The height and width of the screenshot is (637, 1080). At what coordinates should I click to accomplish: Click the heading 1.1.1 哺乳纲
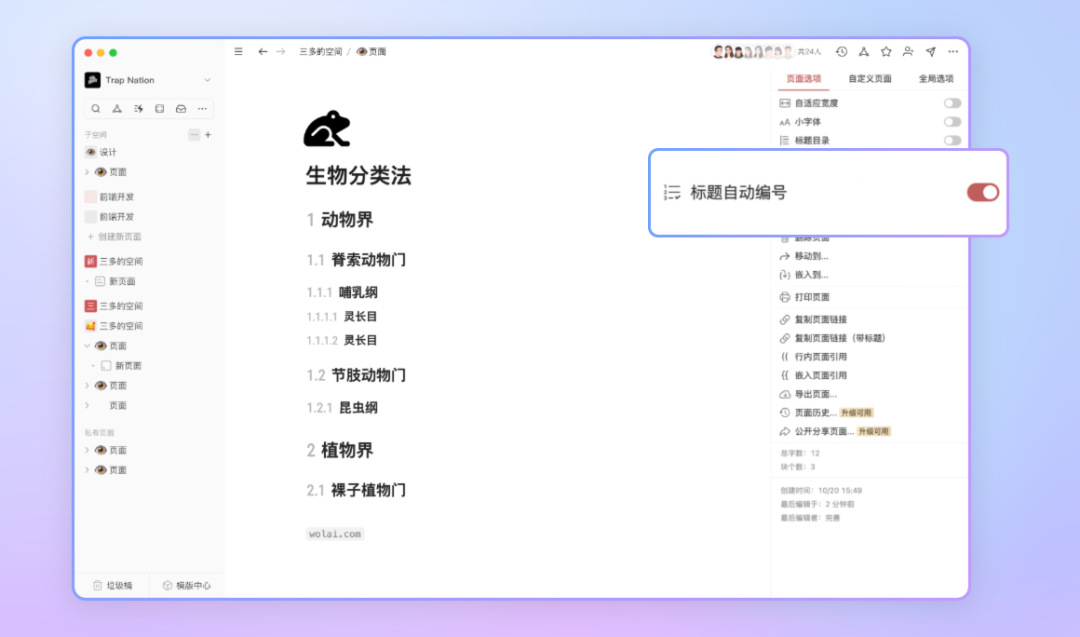click(342, 293)
